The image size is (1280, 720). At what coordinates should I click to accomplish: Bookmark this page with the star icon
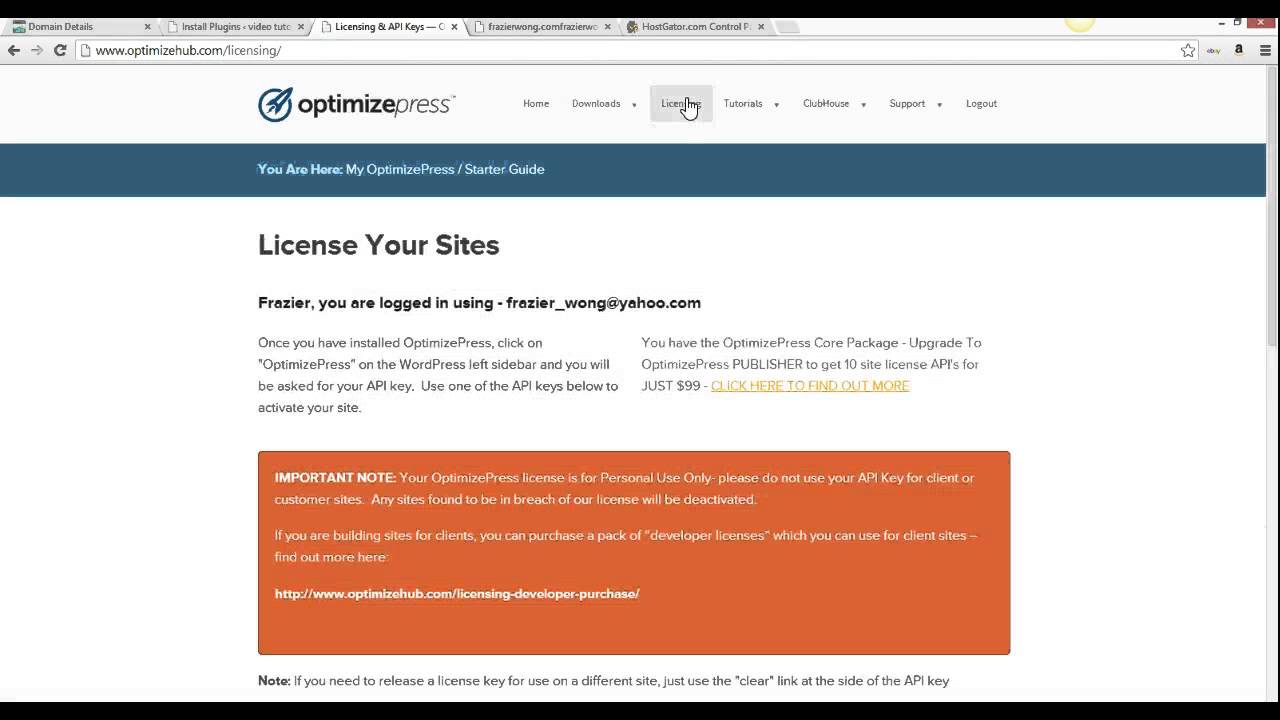point(1188,50)
